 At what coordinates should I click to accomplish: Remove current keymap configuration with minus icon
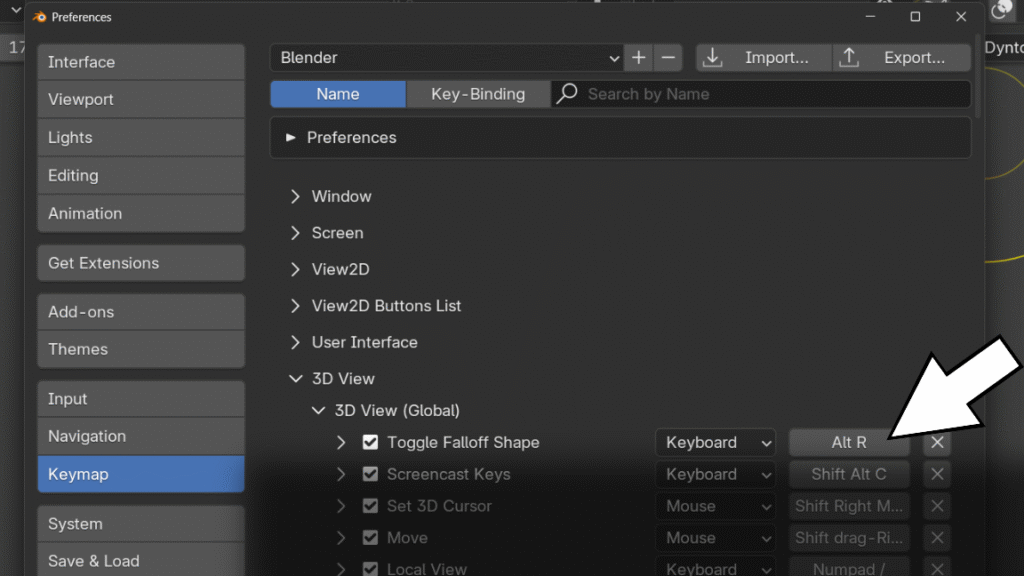[x=667, y=57]
